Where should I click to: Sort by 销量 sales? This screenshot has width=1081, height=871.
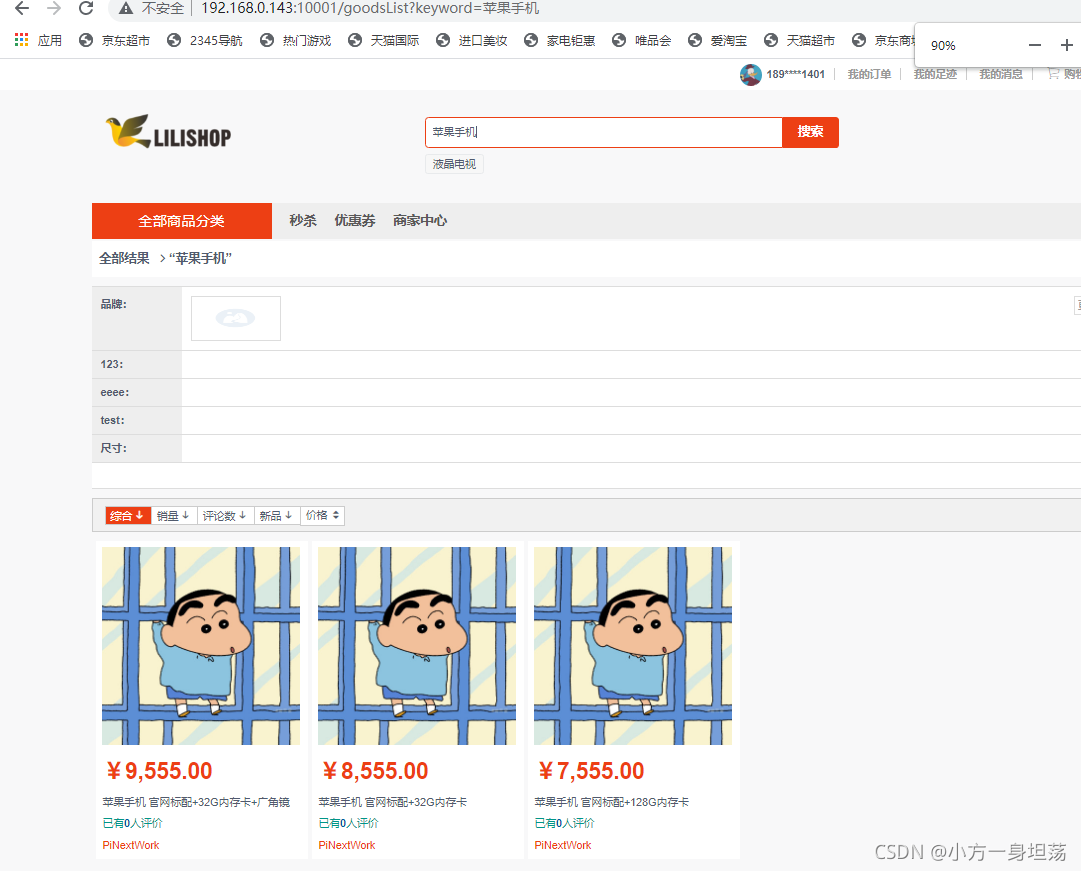click(173, 516)
